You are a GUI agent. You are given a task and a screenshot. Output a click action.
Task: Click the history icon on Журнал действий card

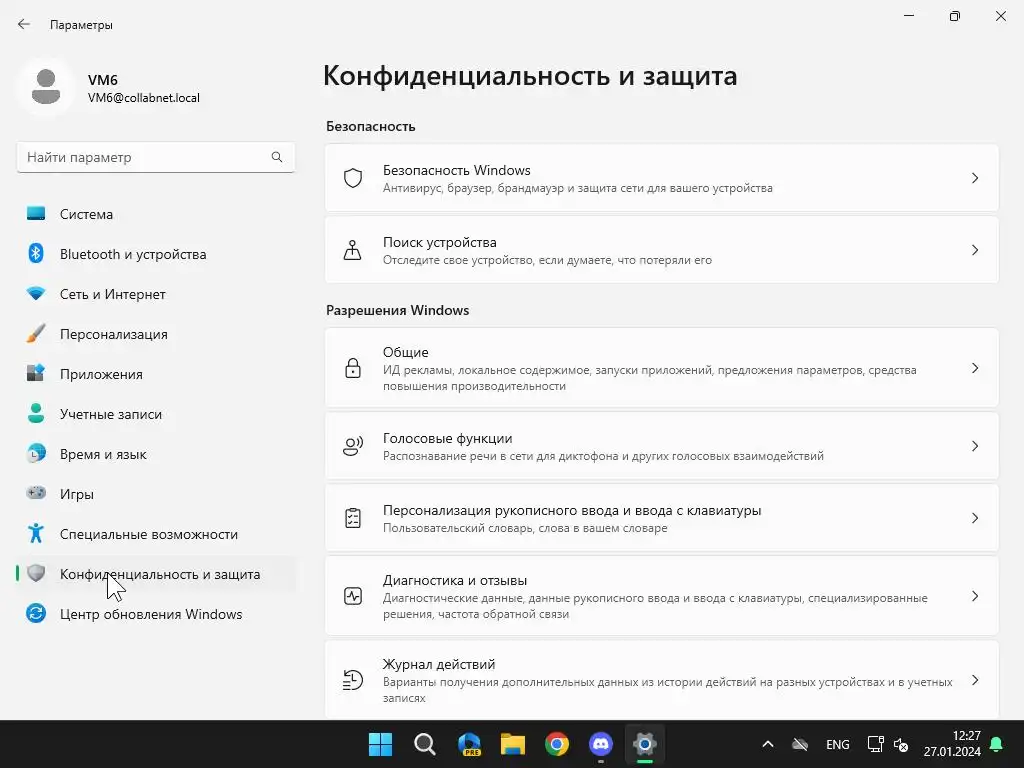coord(353,680)
